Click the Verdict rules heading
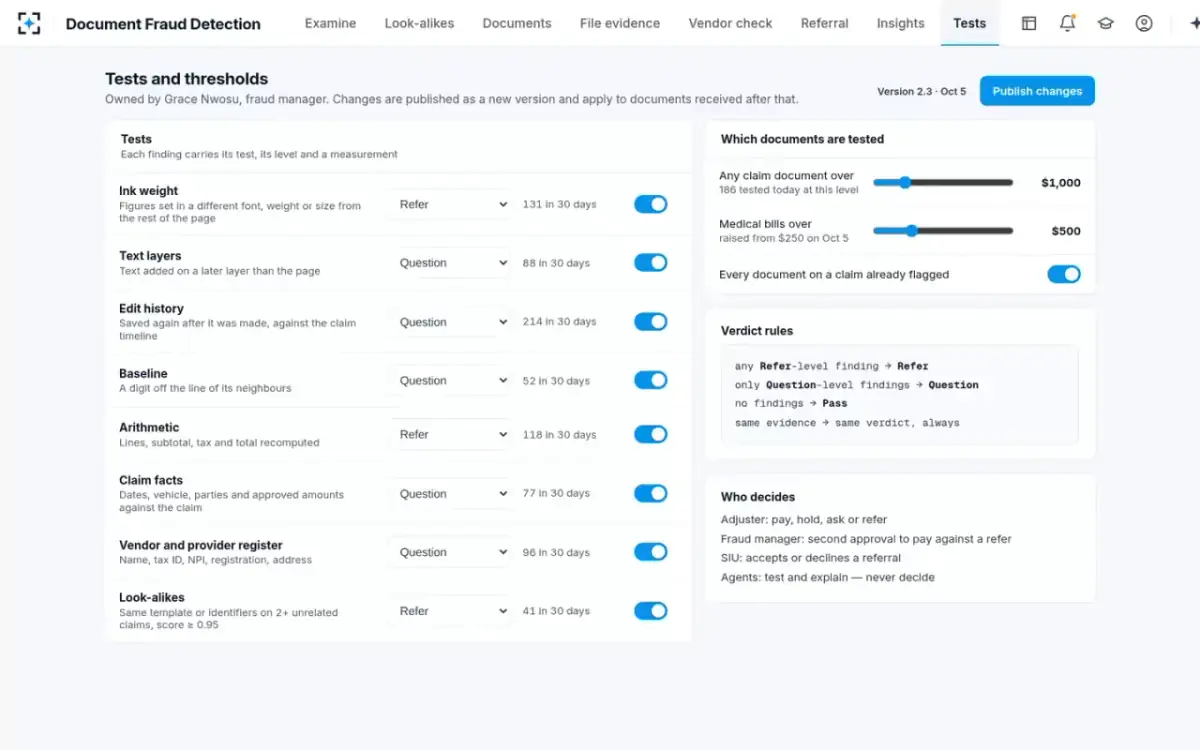The height and width of the screenshot is (750, 1200). tap(757, 331)
